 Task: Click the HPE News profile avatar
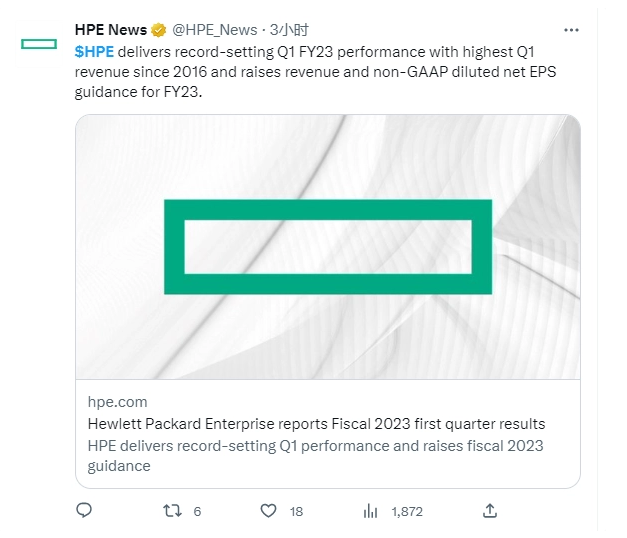[40, 43]
